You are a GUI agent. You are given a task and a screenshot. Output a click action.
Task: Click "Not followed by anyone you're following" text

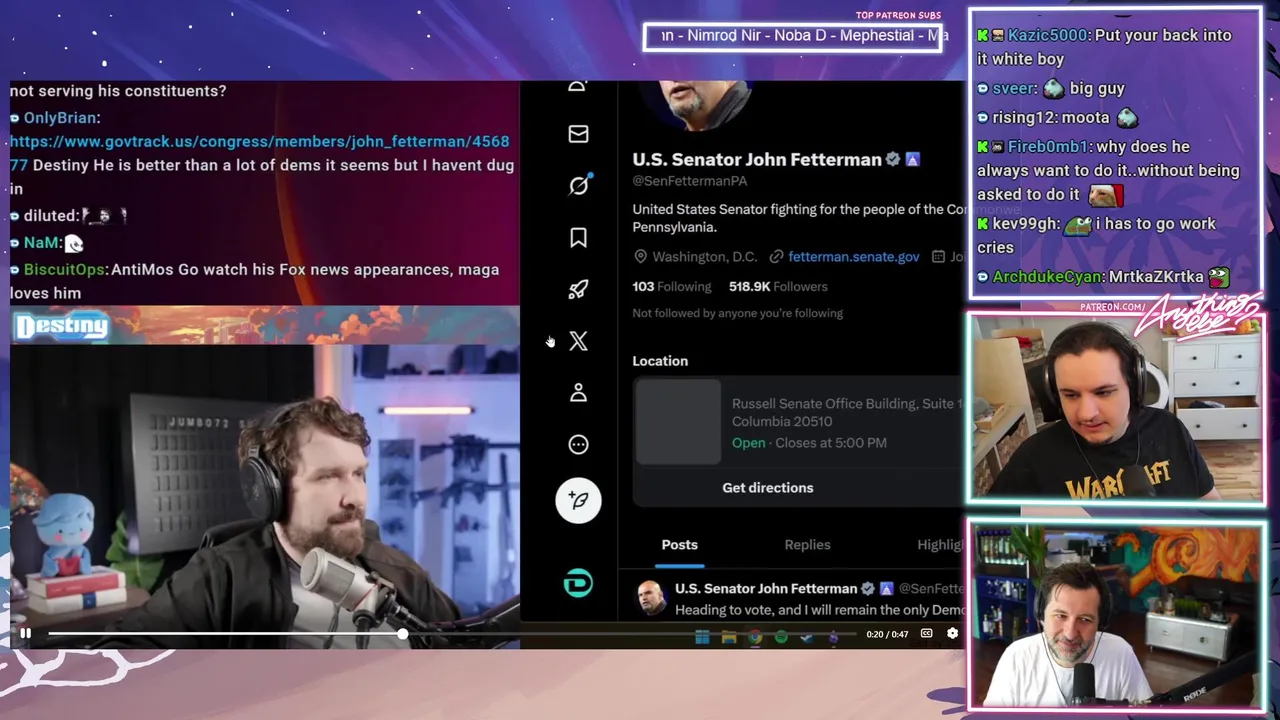pyautogui.click(x=737, y=313)
